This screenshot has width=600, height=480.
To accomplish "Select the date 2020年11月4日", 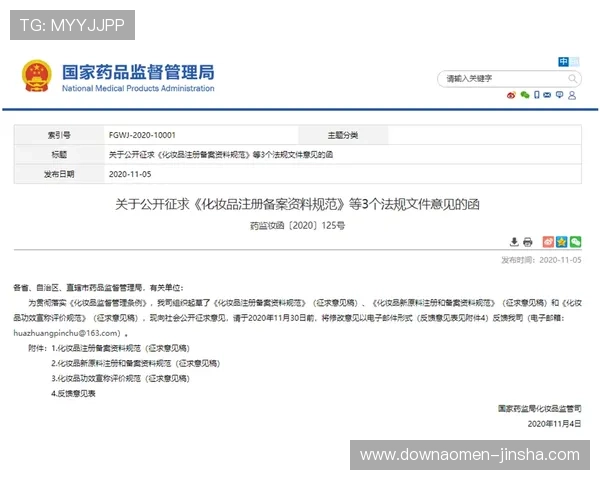I will pos(554,424).
